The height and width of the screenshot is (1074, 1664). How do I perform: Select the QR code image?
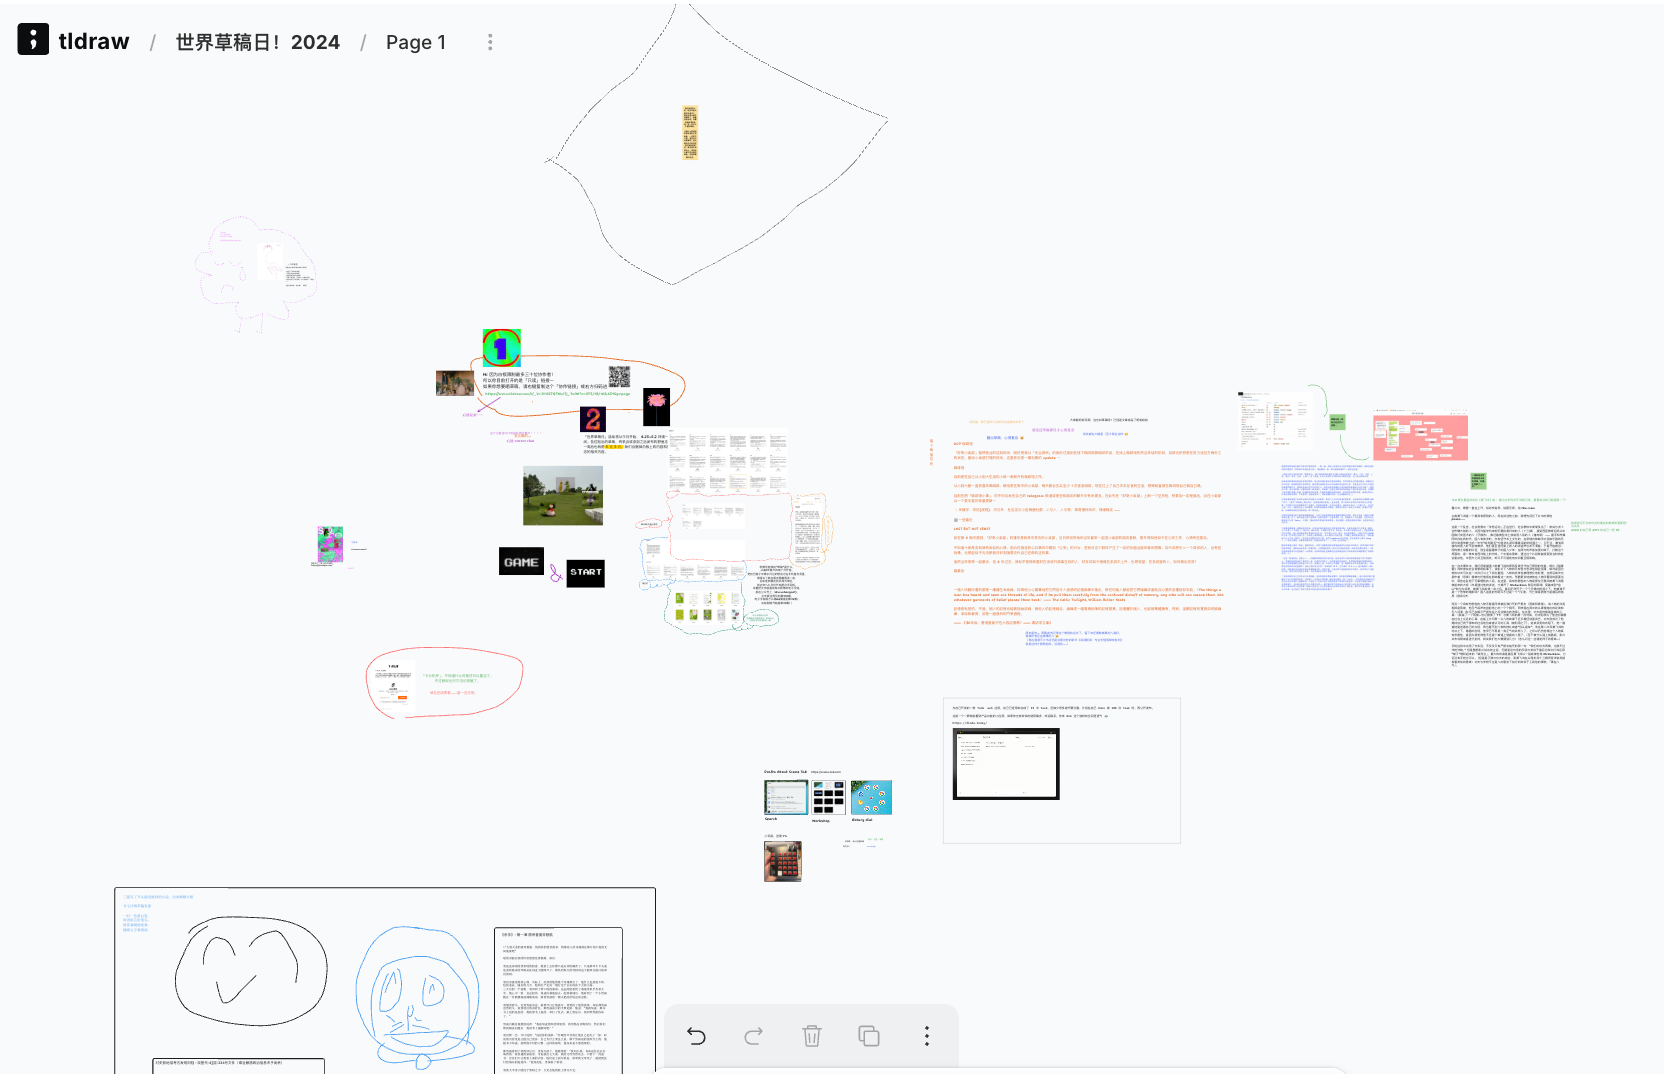(620, 376)
